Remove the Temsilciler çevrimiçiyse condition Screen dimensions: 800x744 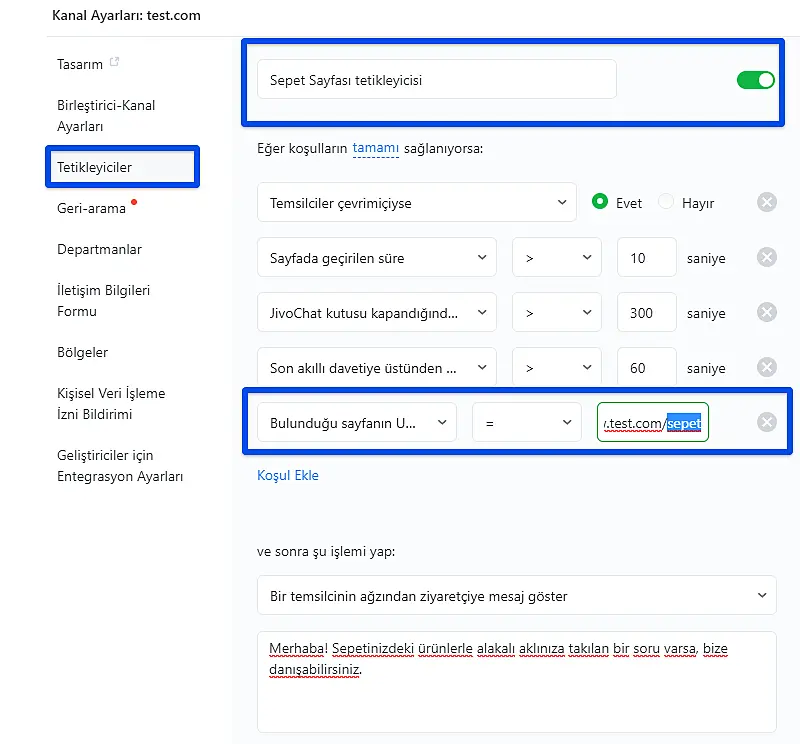point(767,203)
